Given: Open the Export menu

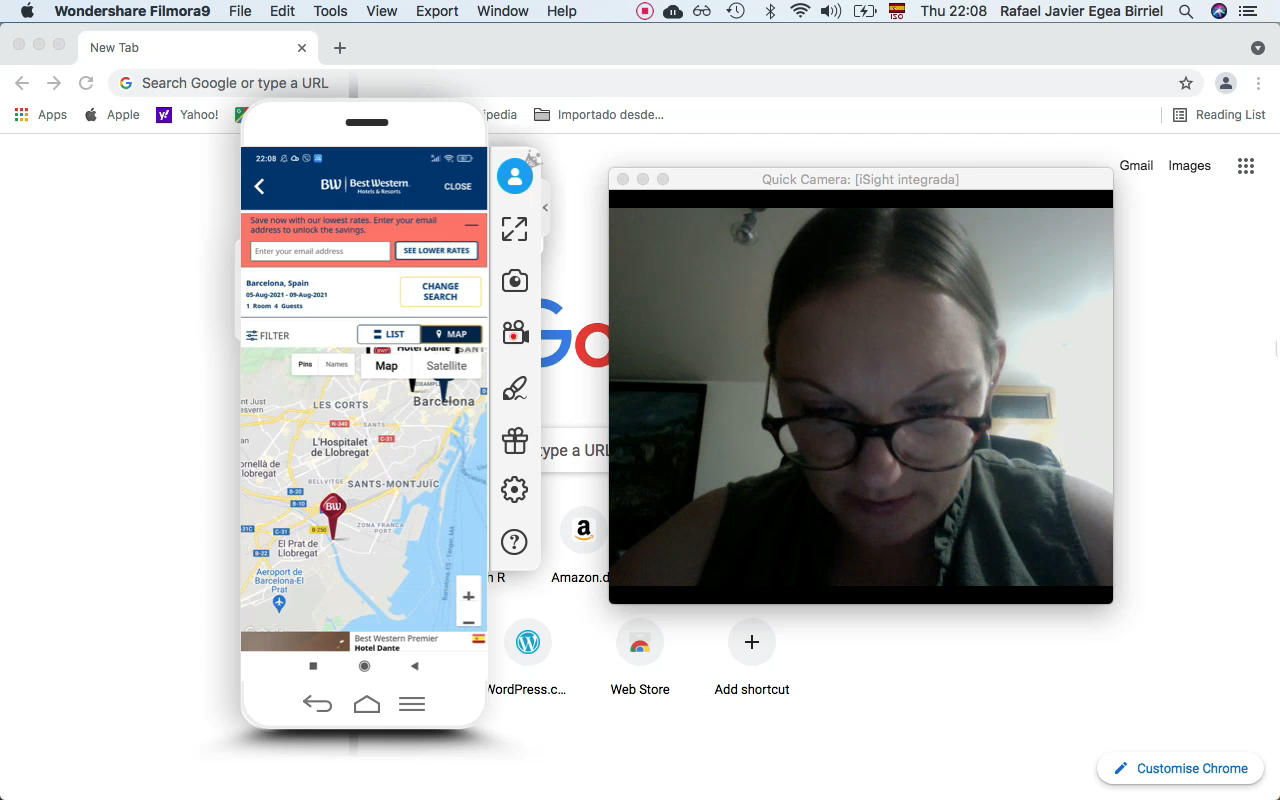Looking at the screenshot, I should 437,11.
